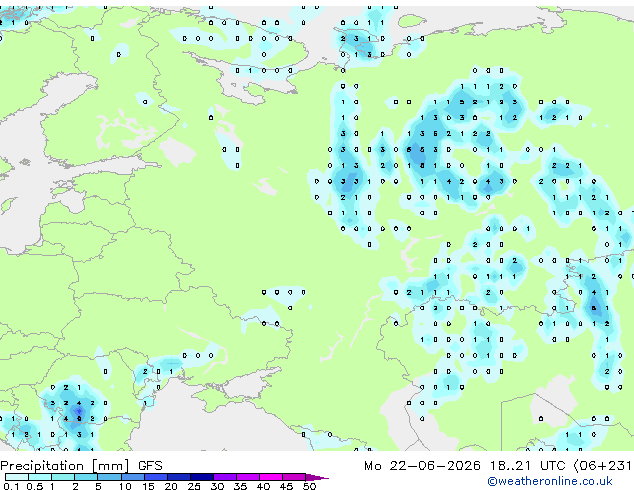634x490 pixels.
Task: Click the forecast date Mo 22-06-2026
Action: pyautogui.click(x=422, y=466)
